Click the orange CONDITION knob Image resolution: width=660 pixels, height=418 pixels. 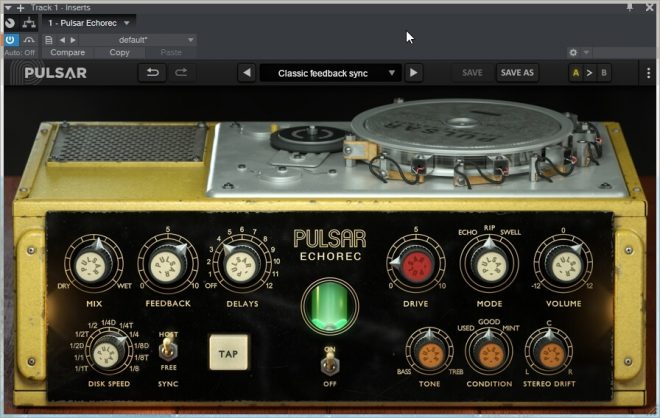(489, 353)
